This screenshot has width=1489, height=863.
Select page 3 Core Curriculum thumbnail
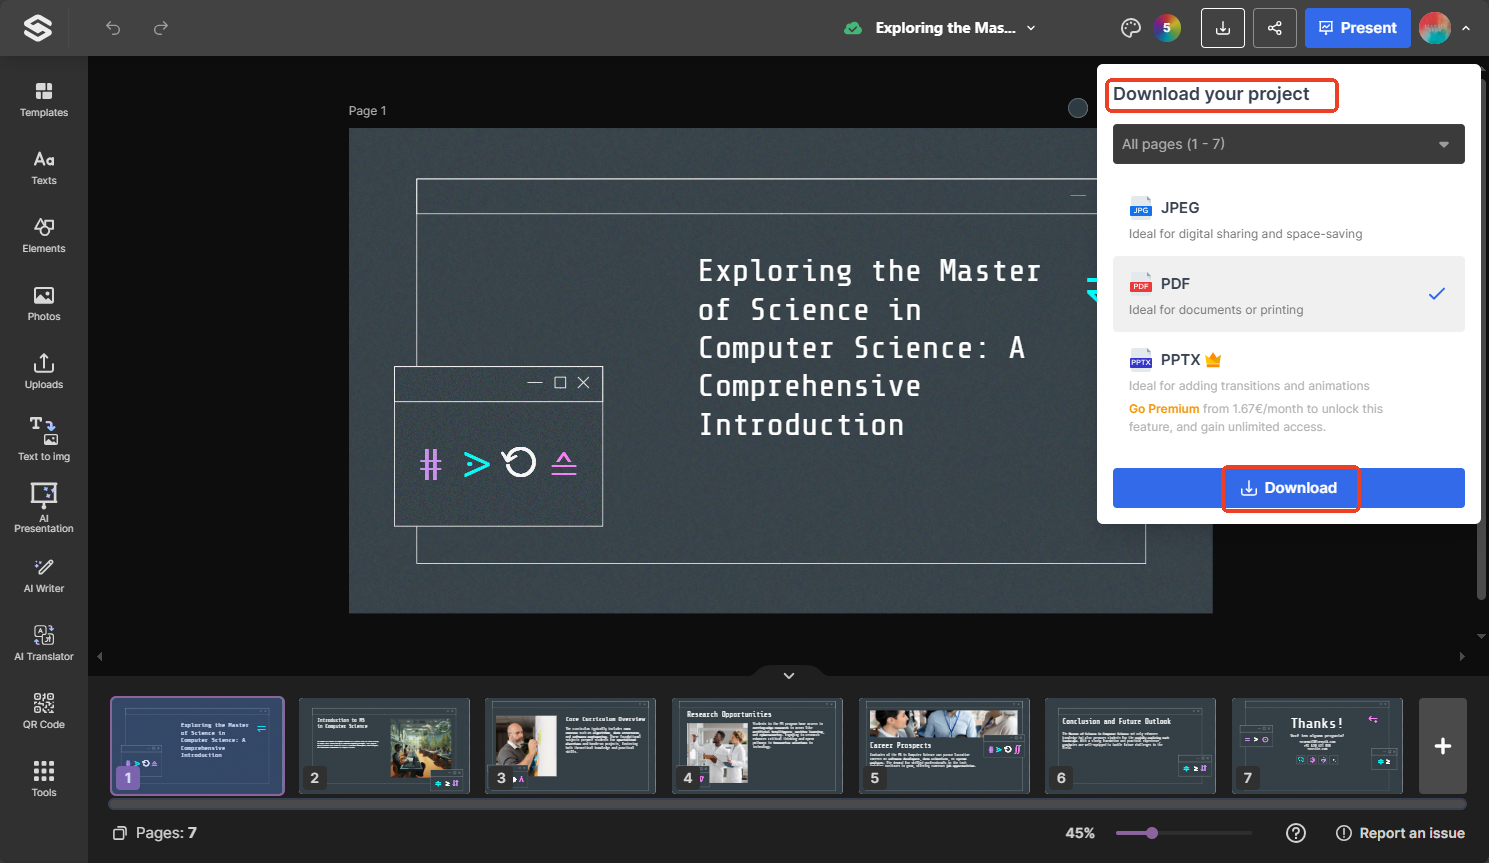[x=570, y=746]
